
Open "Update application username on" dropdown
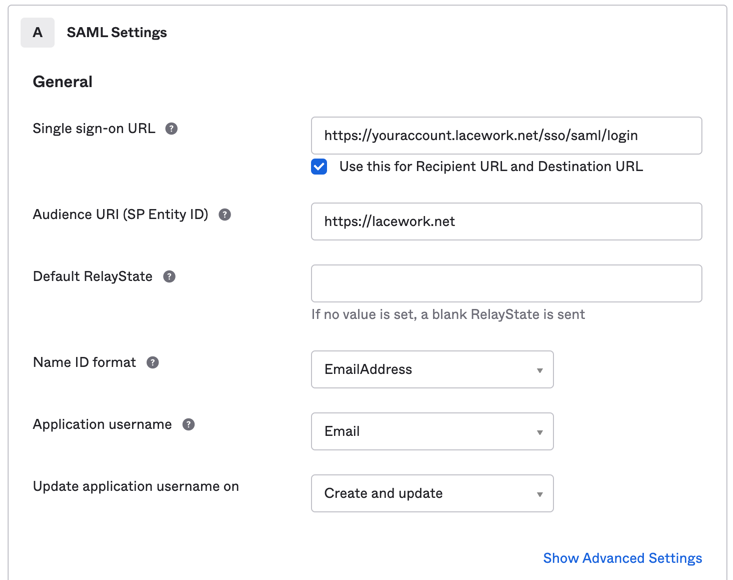point(432,494)
